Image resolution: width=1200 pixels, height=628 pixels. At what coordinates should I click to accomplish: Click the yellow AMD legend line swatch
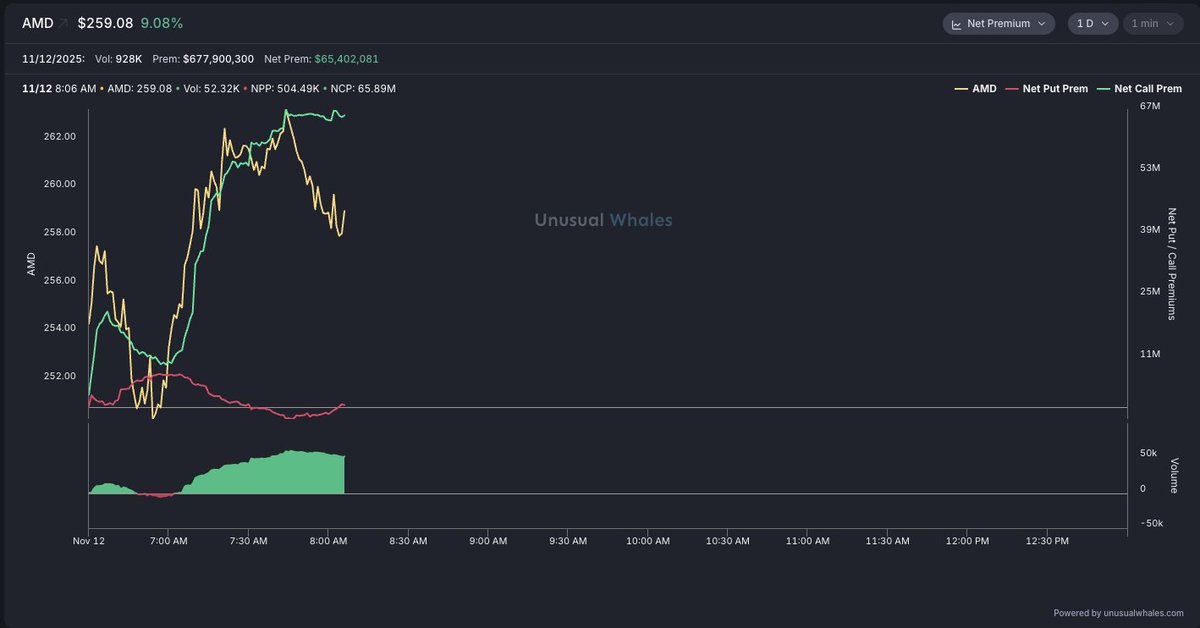coord(961,89)
